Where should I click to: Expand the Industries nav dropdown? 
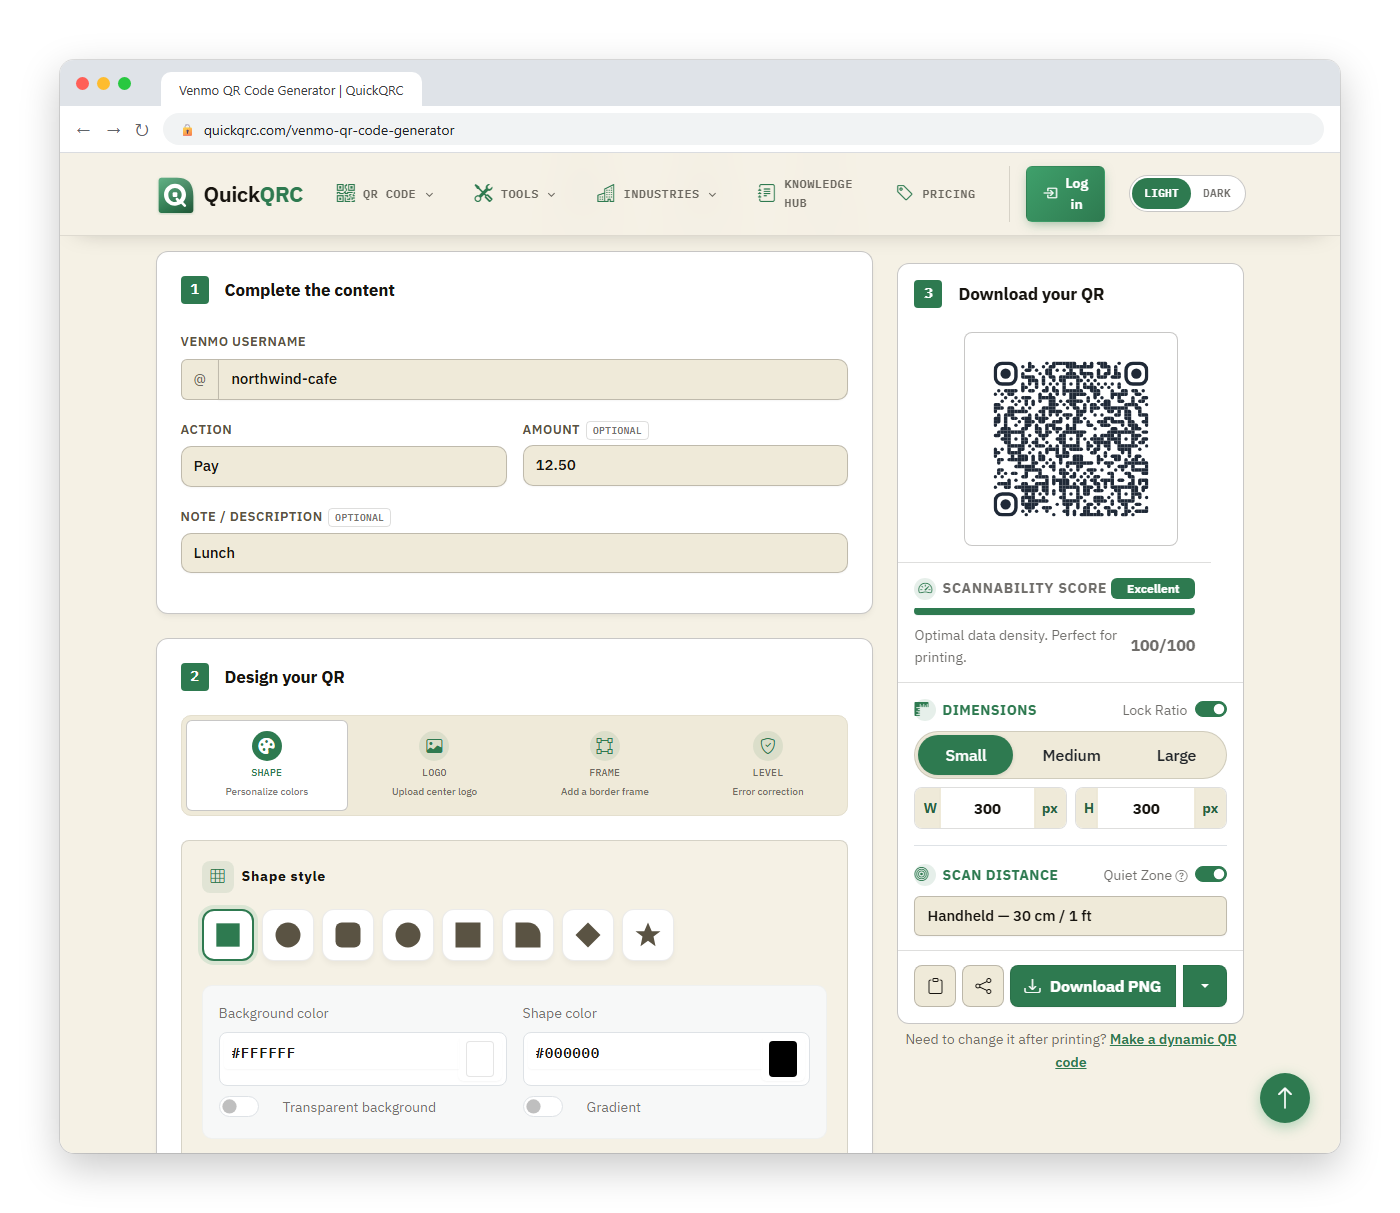pos(657,194)
